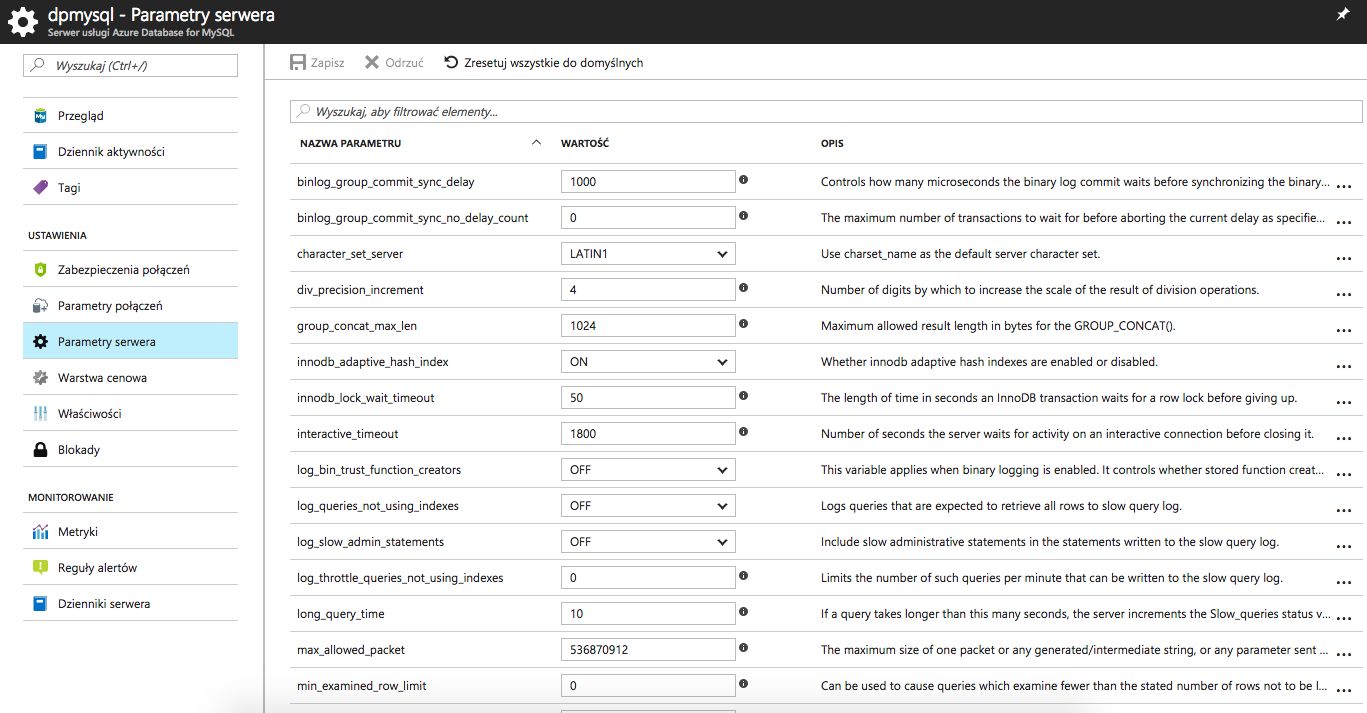Click the Zapisz save icon in the toolbar
This screenshot has height=713, width=1367.
[298, 62]
